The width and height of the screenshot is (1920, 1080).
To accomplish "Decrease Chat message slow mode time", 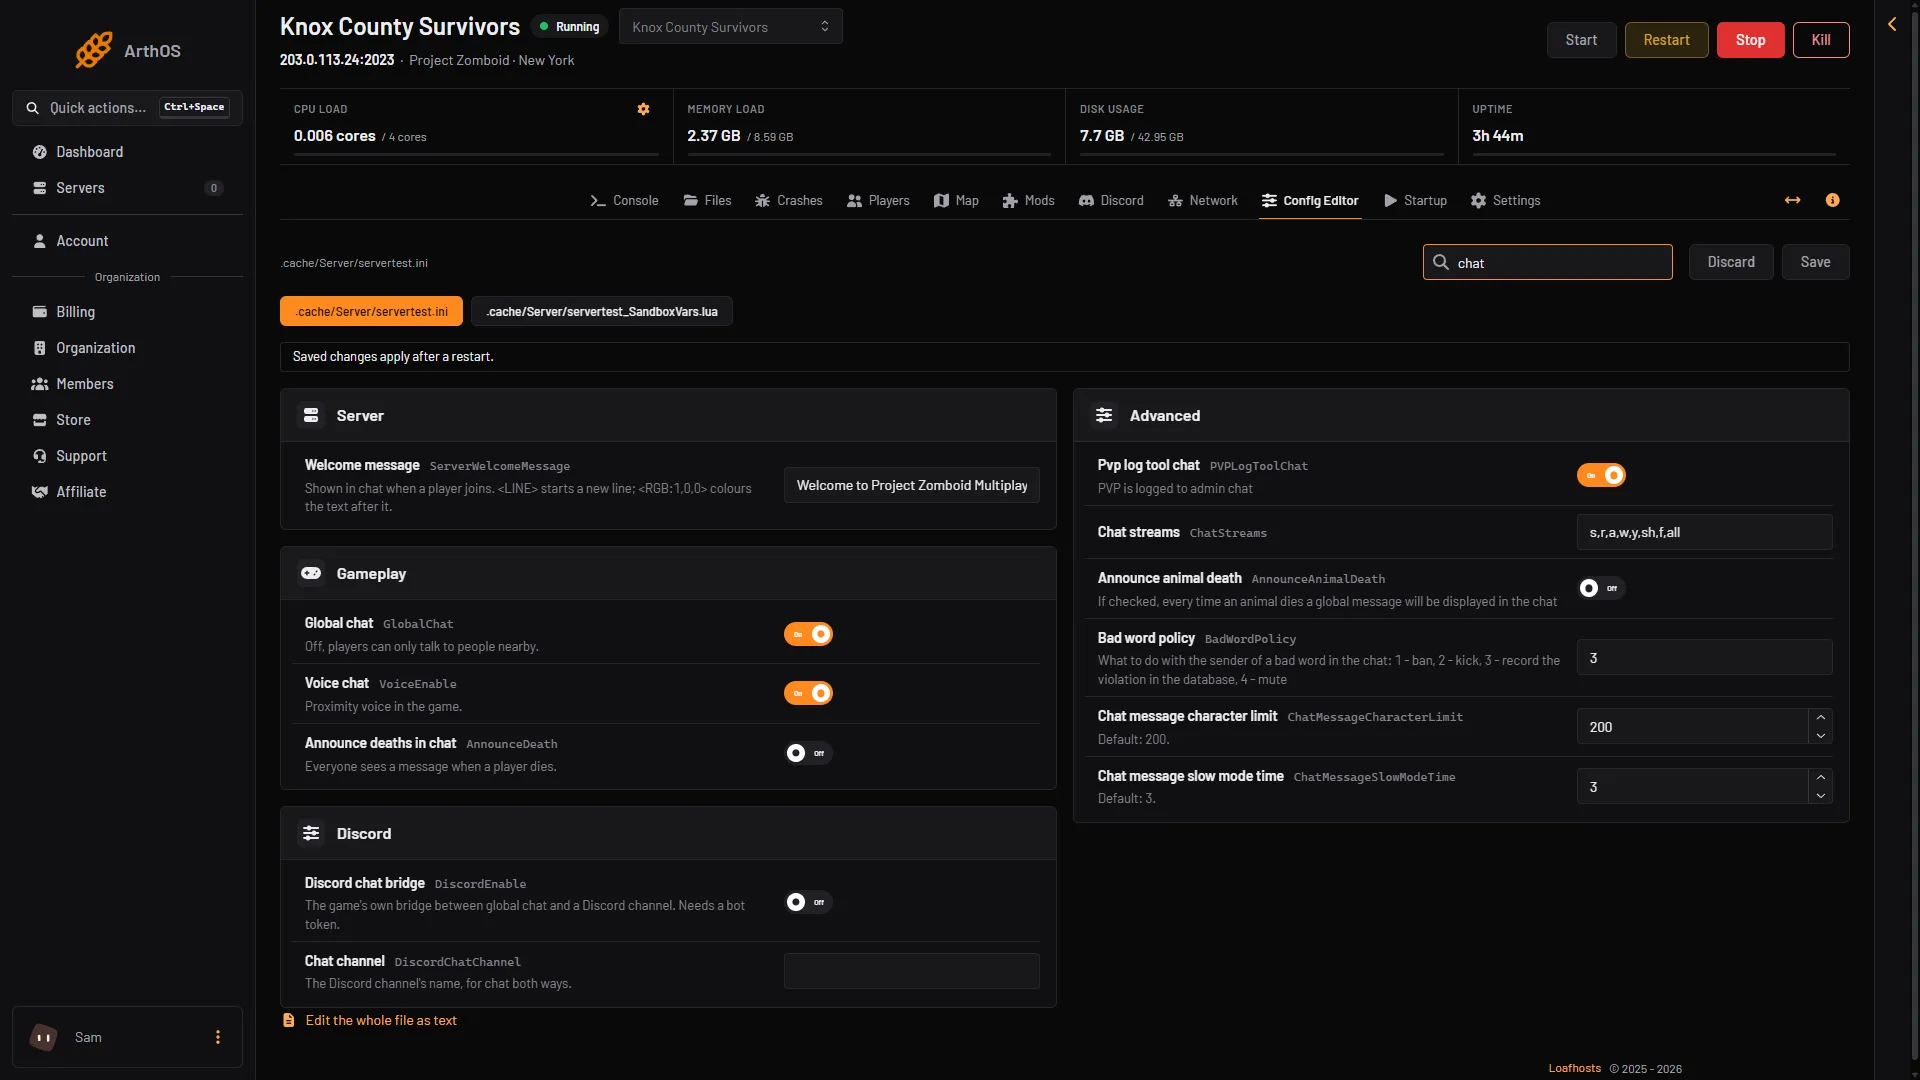I will [1821, 796].
